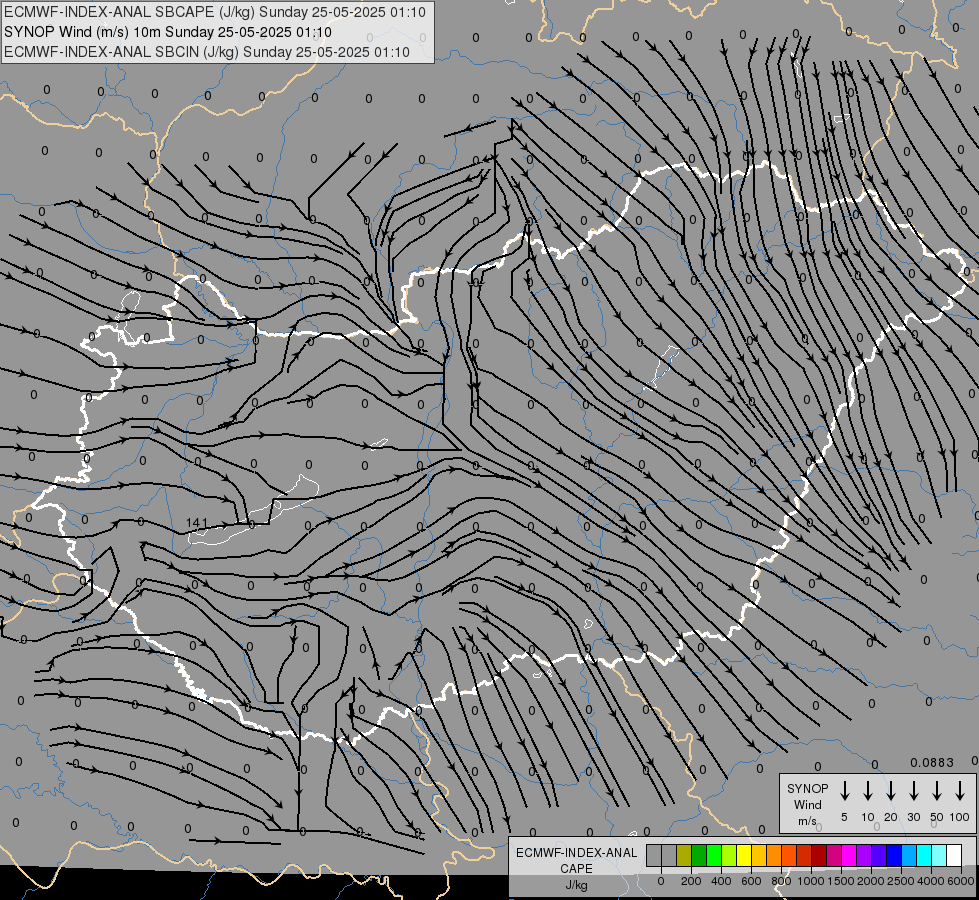Viewport: 979px width, 900px height.
Task: Click the wind arrow above 20 m/s
Action: (x=890, y=791)
